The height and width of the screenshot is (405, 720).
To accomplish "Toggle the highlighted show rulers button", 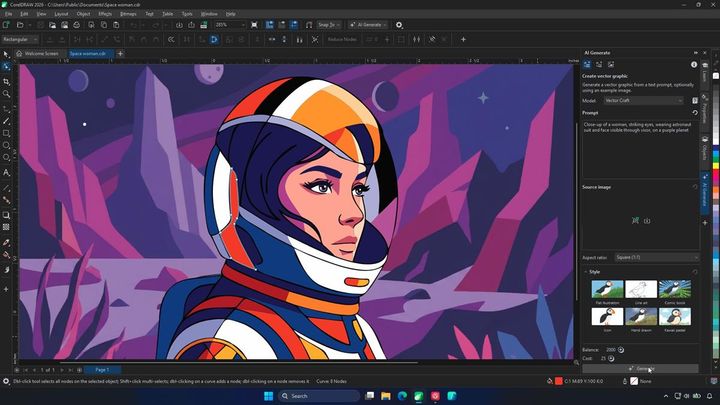I will [x=270, y=25].
